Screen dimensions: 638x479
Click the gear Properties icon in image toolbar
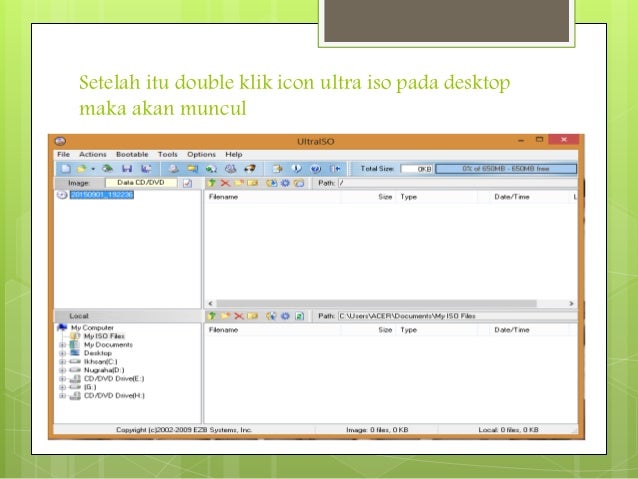point(285,183)
